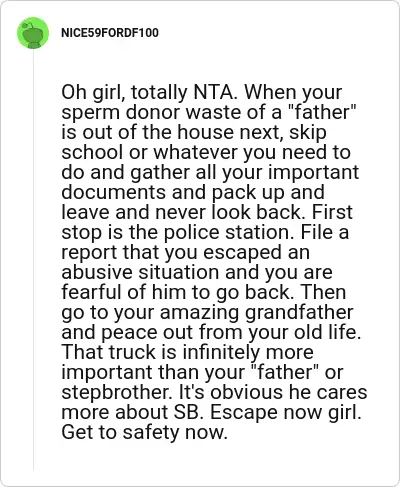
Task: Click the green Reddit snoo avatar
Action: click(x=33, y=33)
